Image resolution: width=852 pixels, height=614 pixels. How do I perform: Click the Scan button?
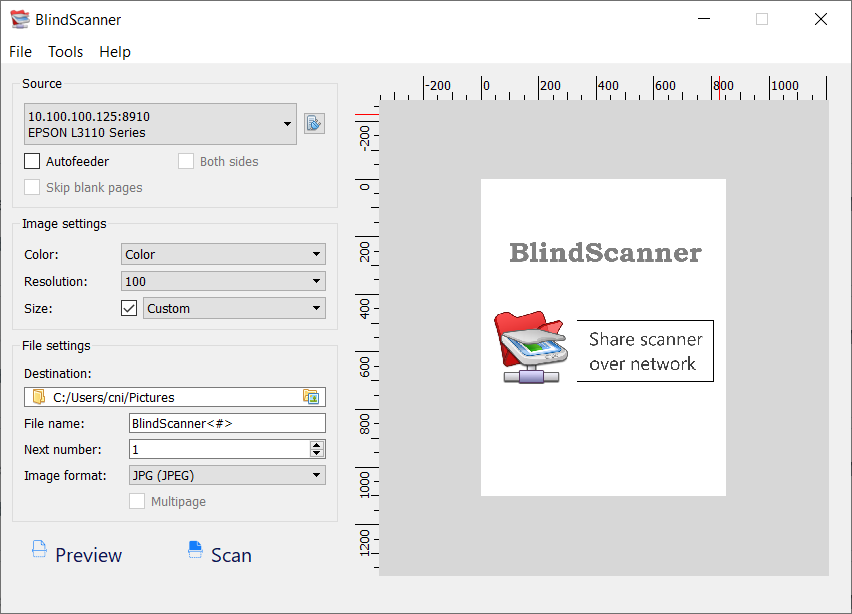coord(220,554)
